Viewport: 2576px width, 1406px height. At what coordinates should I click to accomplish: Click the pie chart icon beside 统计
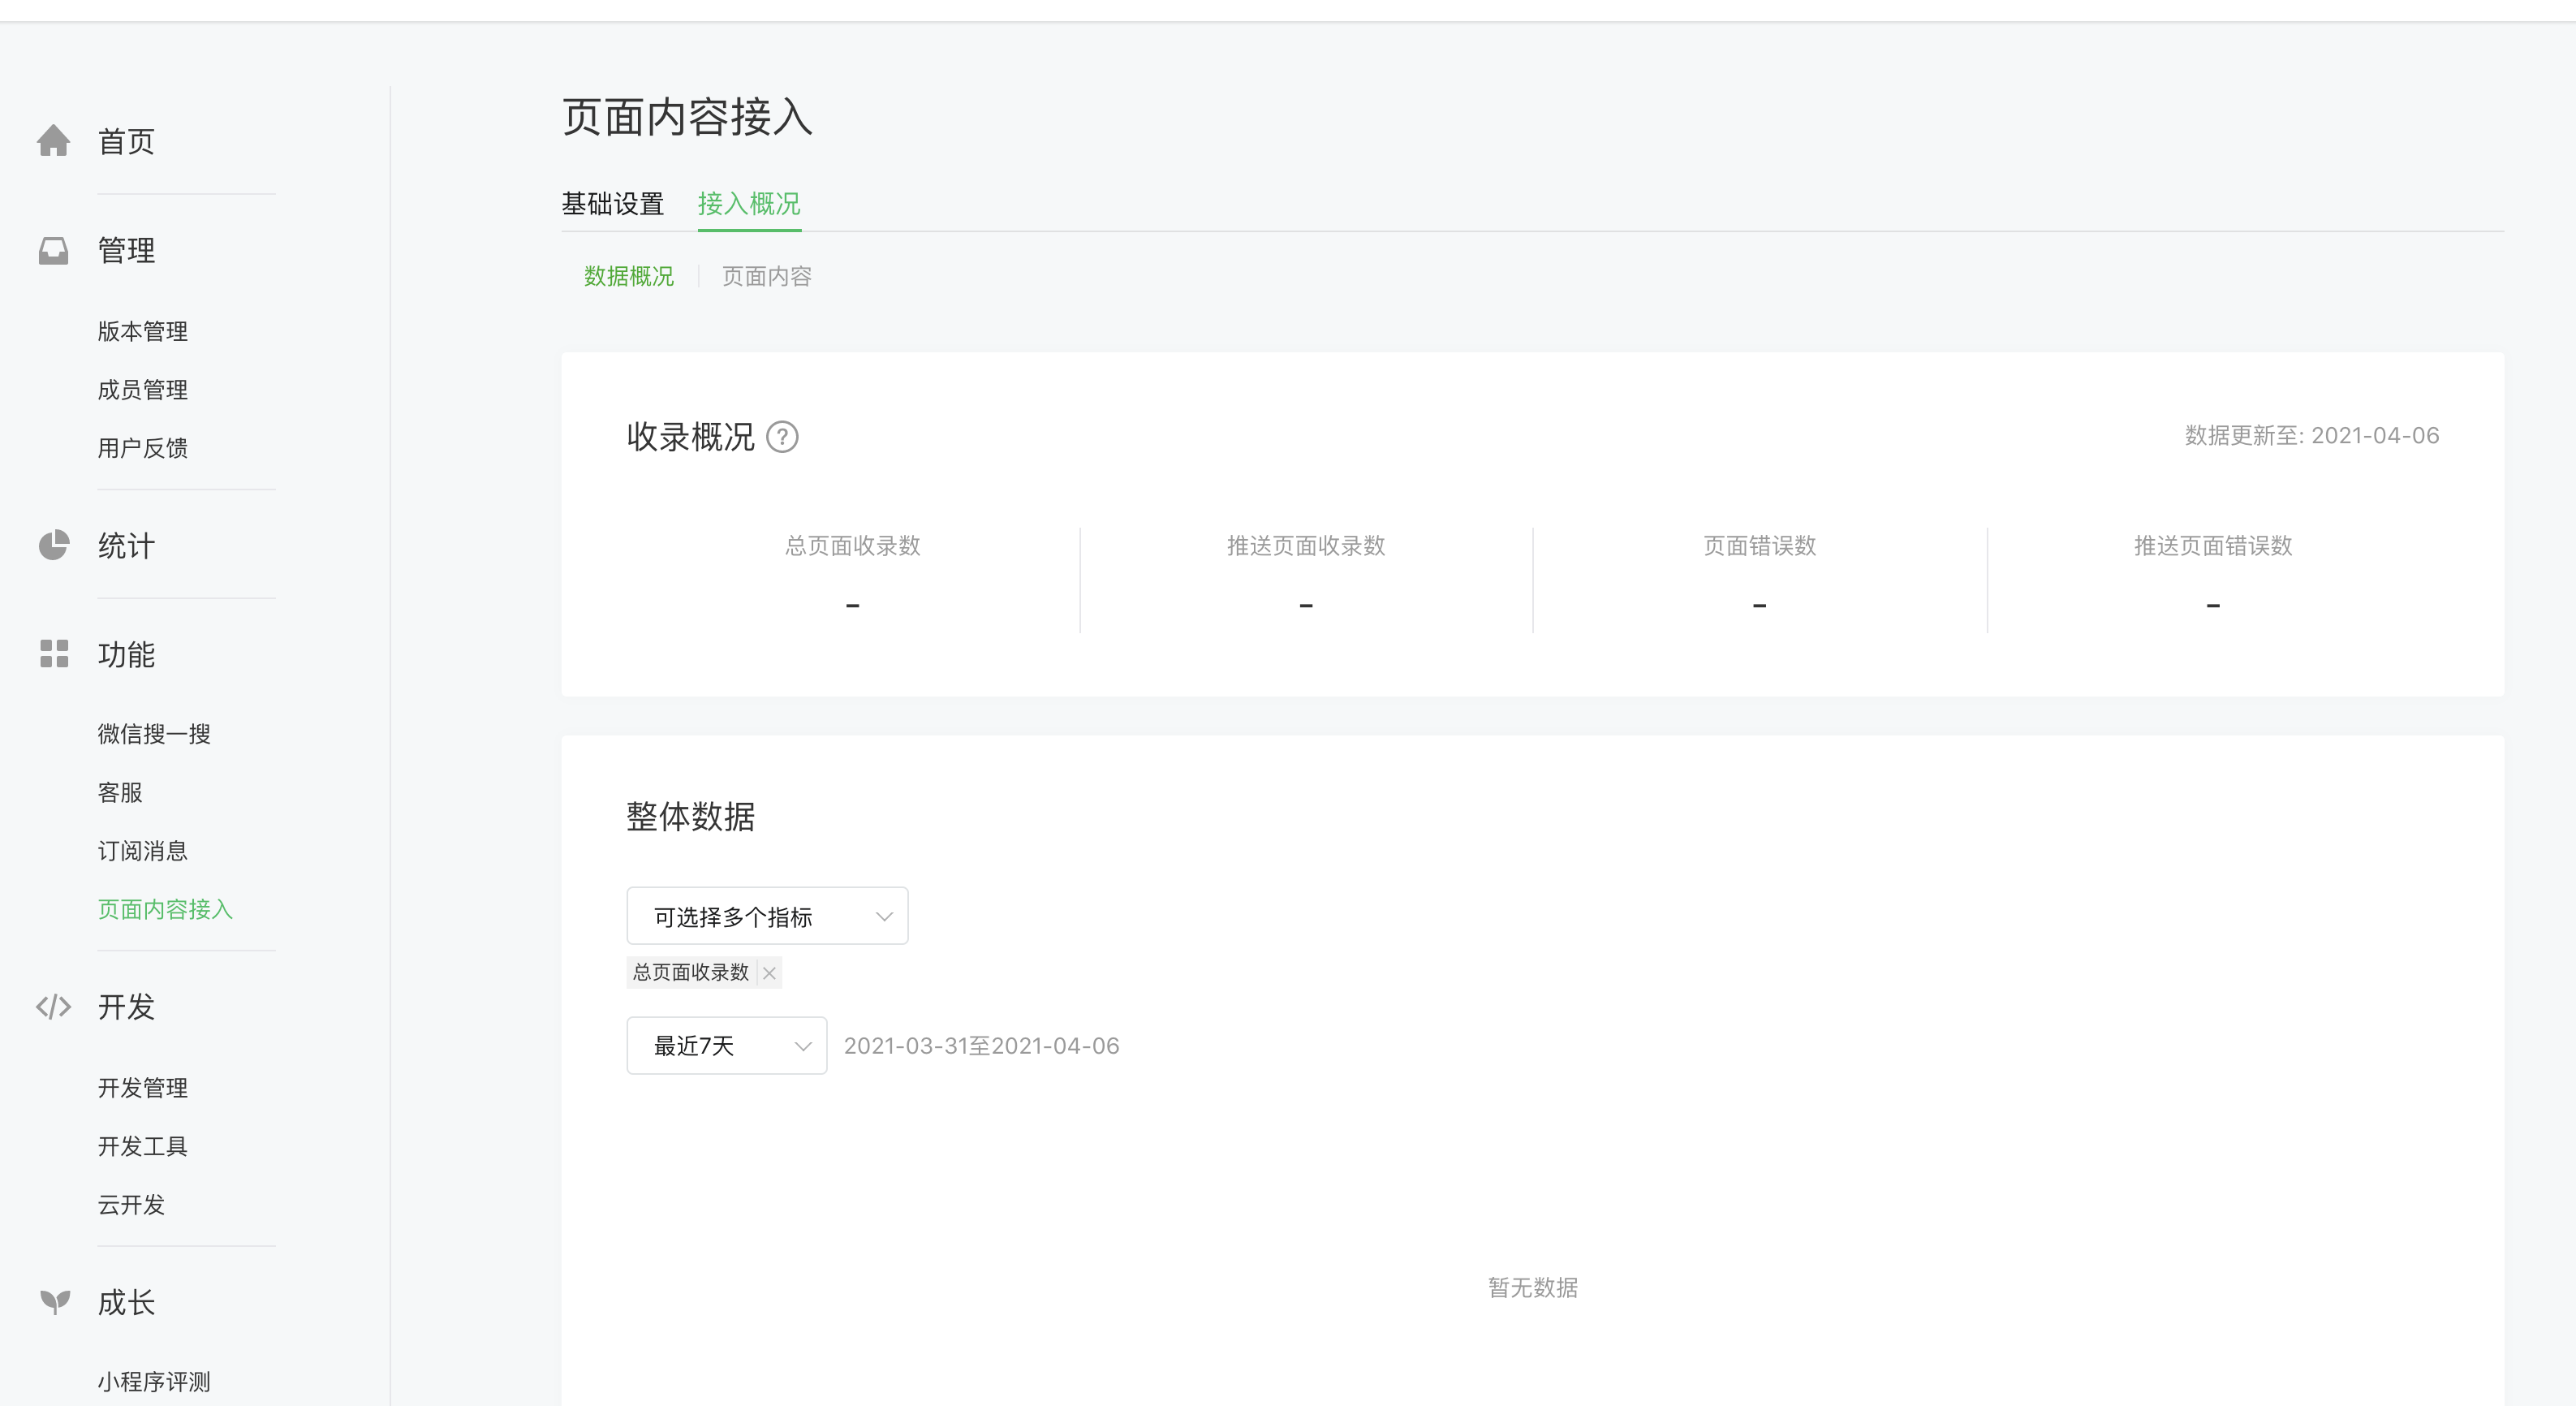(x=54, y=545)
